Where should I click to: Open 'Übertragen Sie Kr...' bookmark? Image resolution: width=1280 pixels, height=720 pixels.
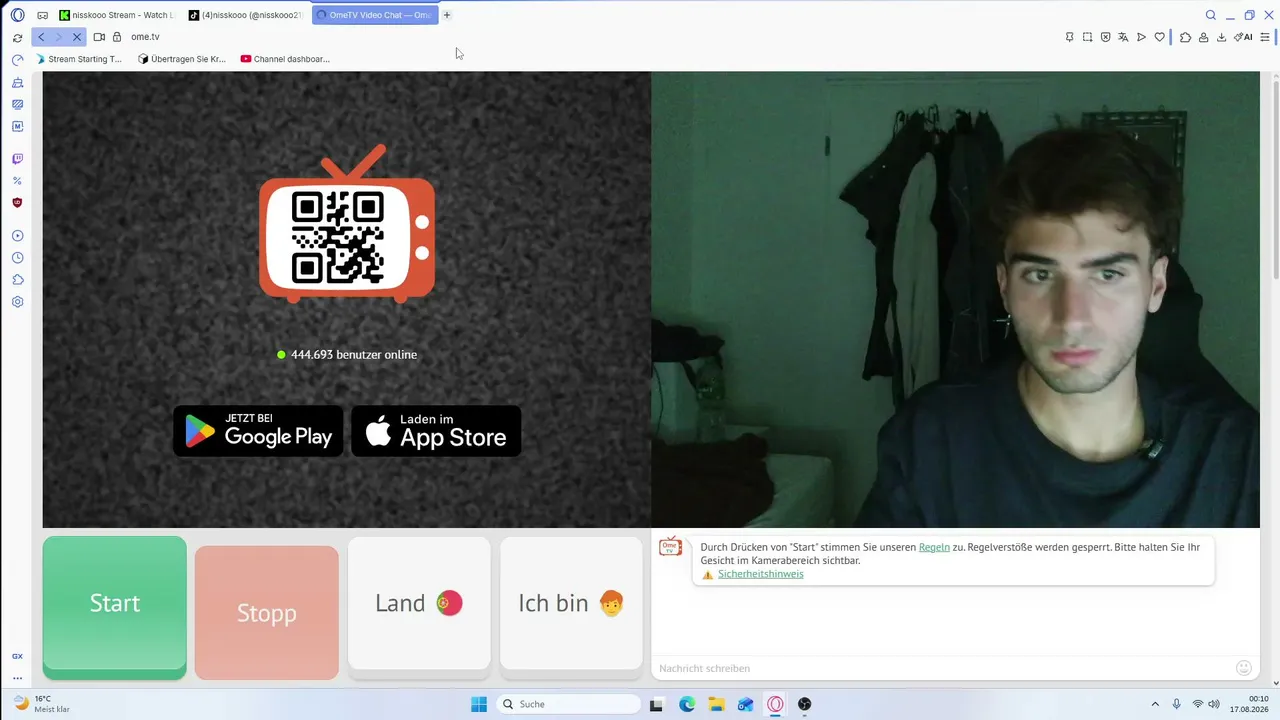[182, 59]
